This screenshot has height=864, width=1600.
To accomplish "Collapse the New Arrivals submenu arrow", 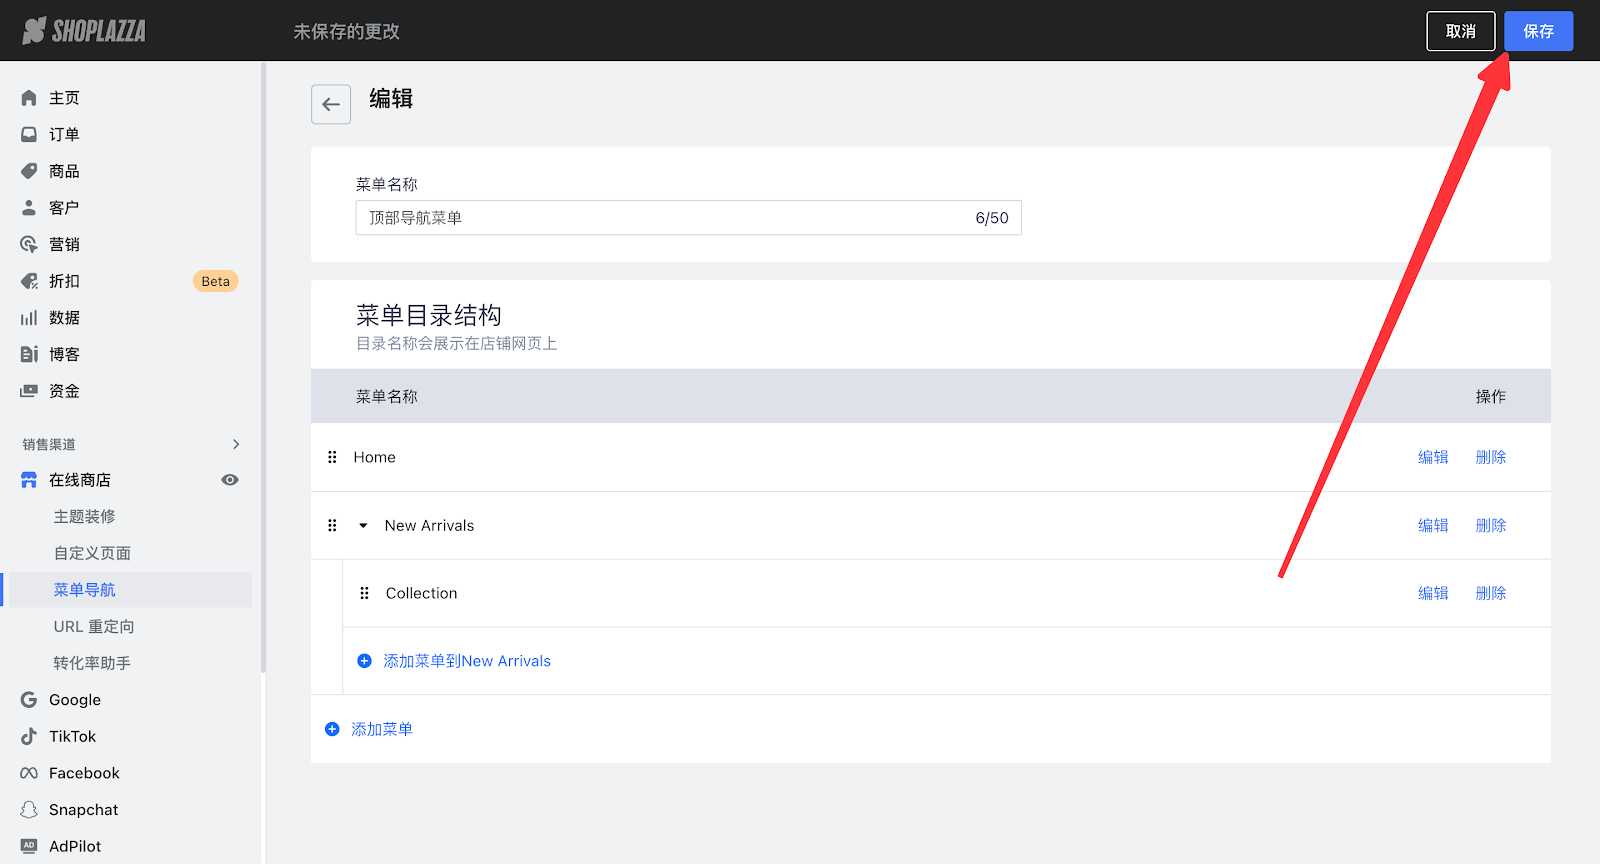I will click(363, 525).
